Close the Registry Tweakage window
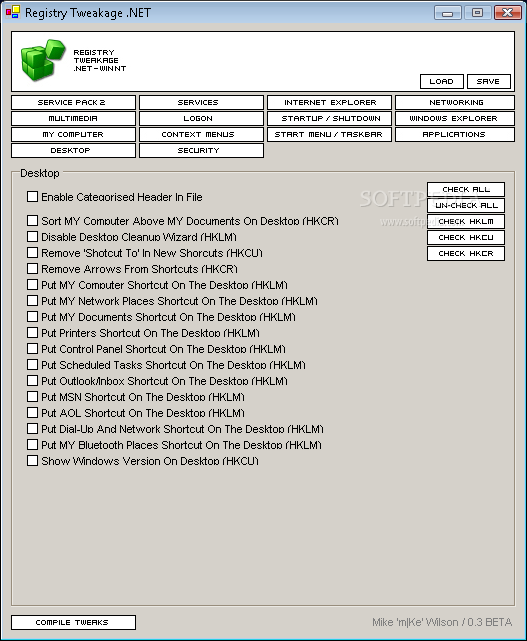This screenshot has width=527, height=641. pos(507,13)
